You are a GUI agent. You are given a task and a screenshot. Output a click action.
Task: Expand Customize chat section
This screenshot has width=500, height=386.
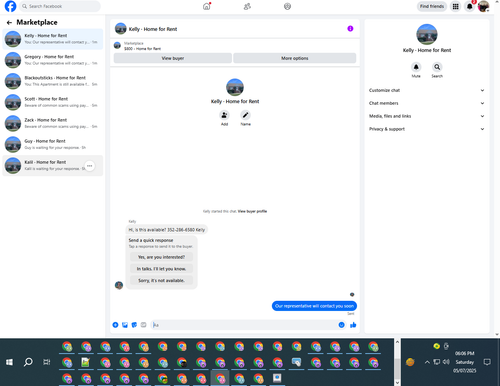[427, 90]
